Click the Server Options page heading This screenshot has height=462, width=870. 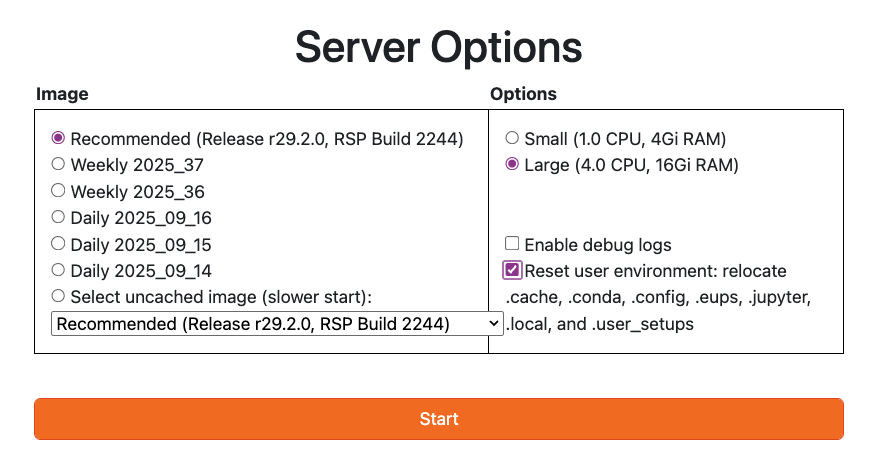(x=438, y=47)
